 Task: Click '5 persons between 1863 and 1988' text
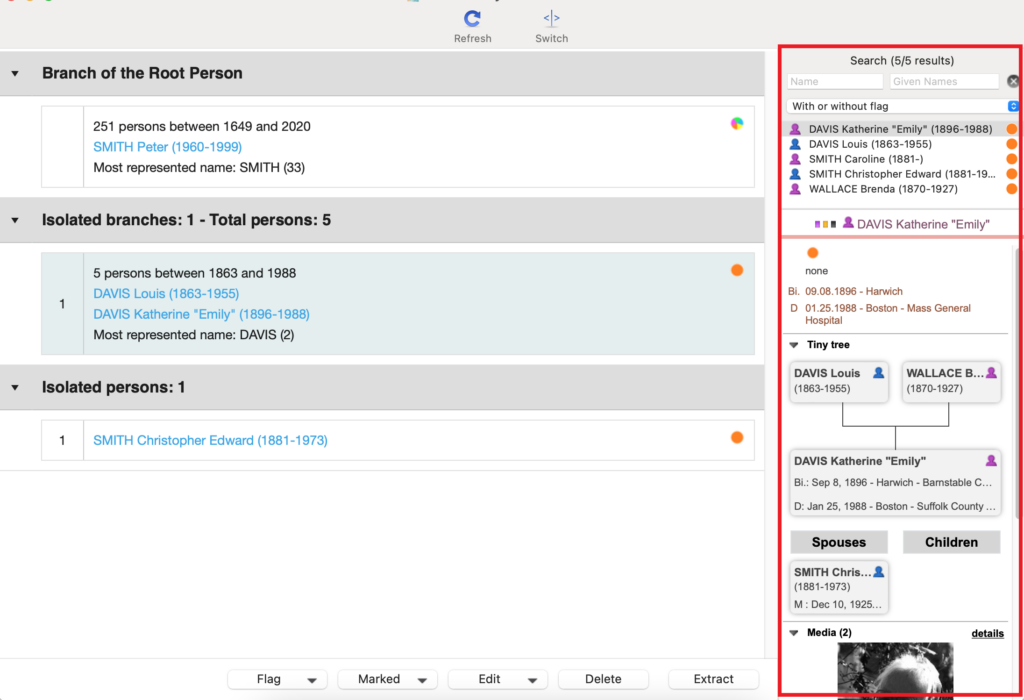195,273
